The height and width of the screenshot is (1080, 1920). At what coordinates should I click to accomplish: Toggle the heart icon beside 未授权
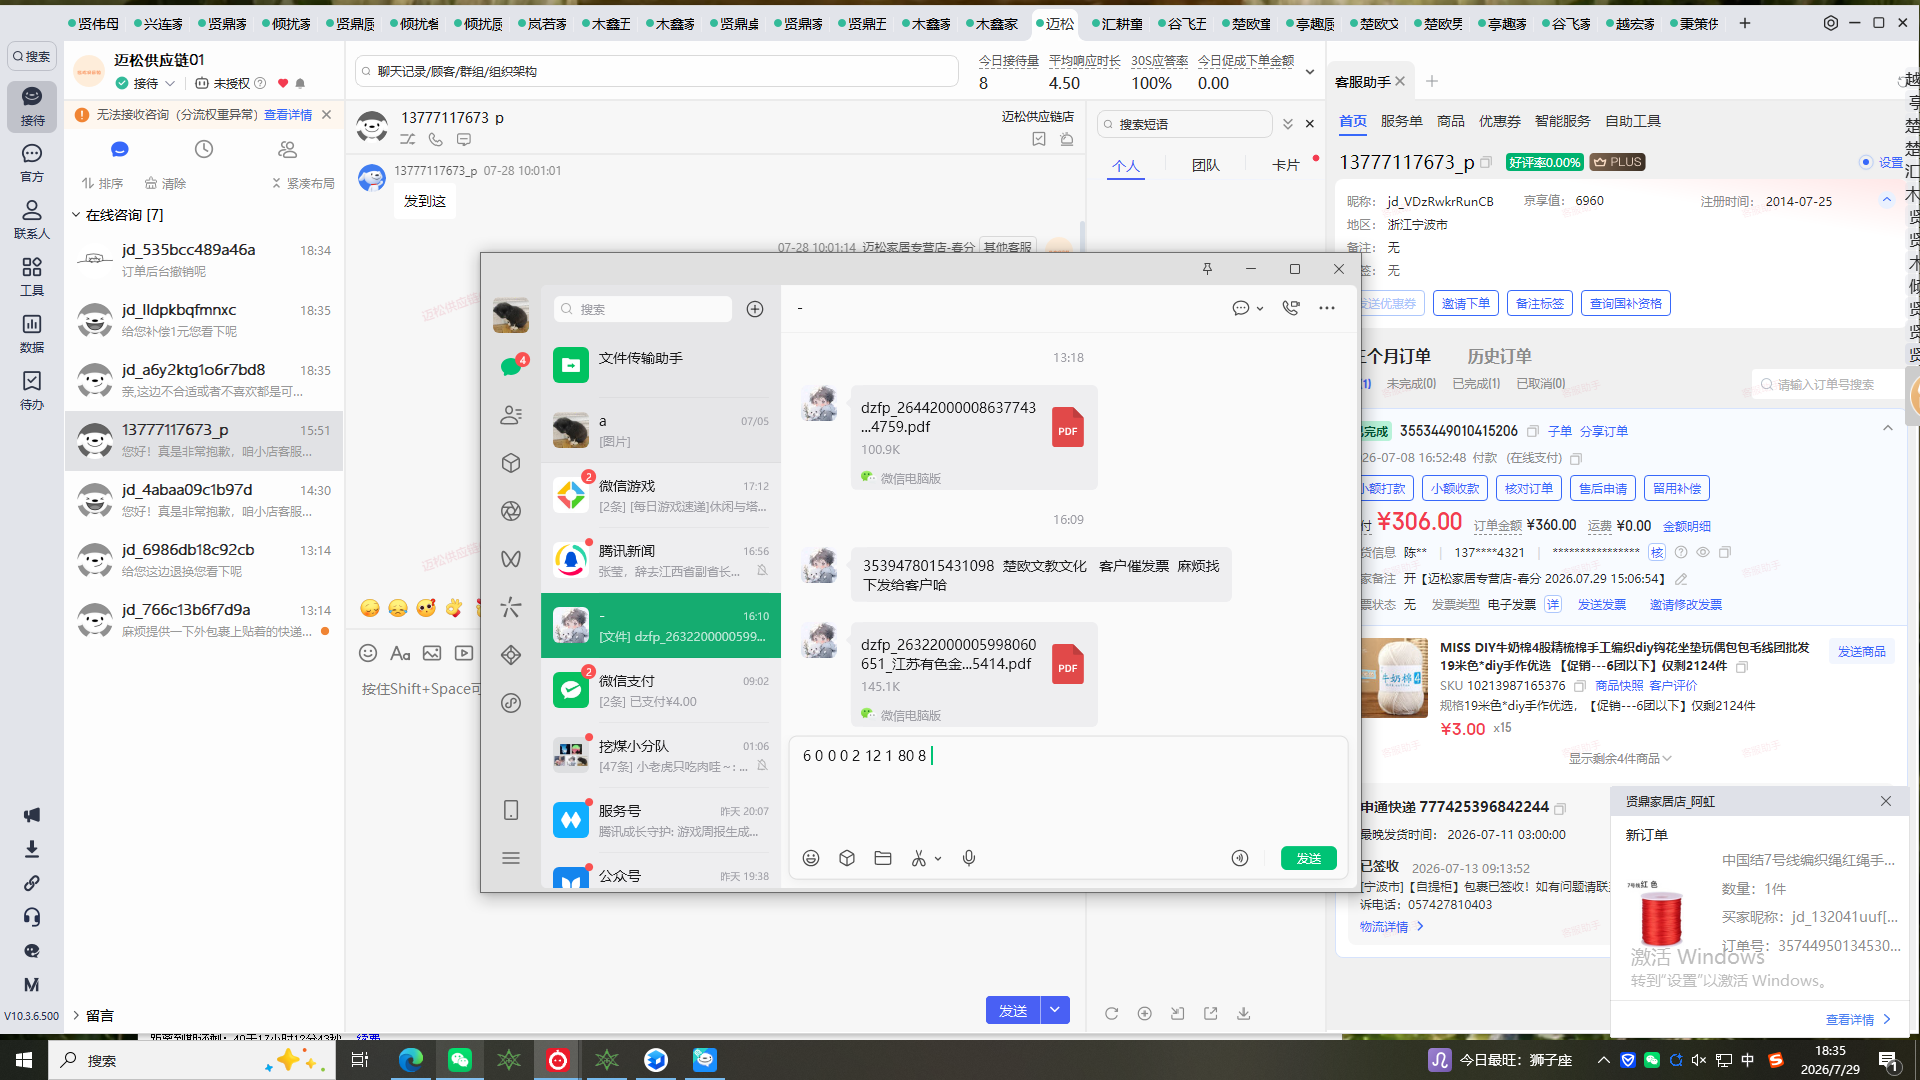click(283, 83)
